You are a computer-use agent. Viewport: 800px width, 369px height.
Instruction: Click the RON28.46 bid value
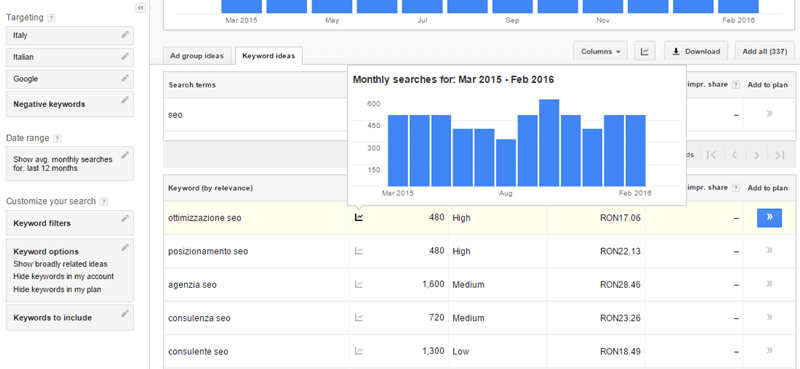[620, 285]
